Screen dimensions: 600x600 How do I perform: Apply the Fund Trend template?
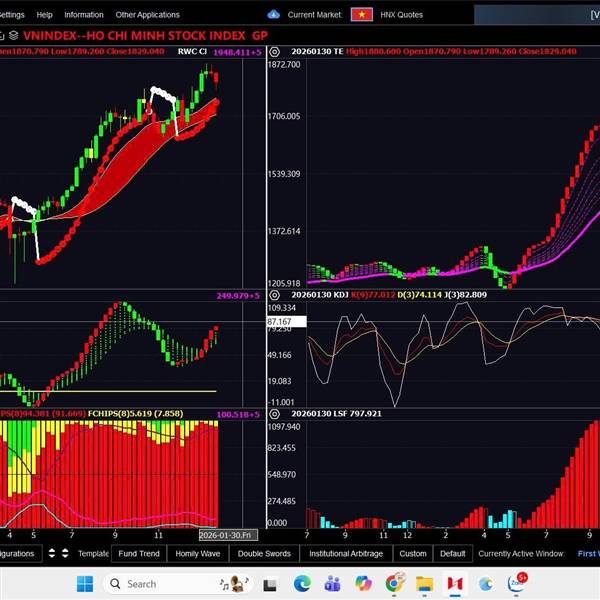click(138, 553)
